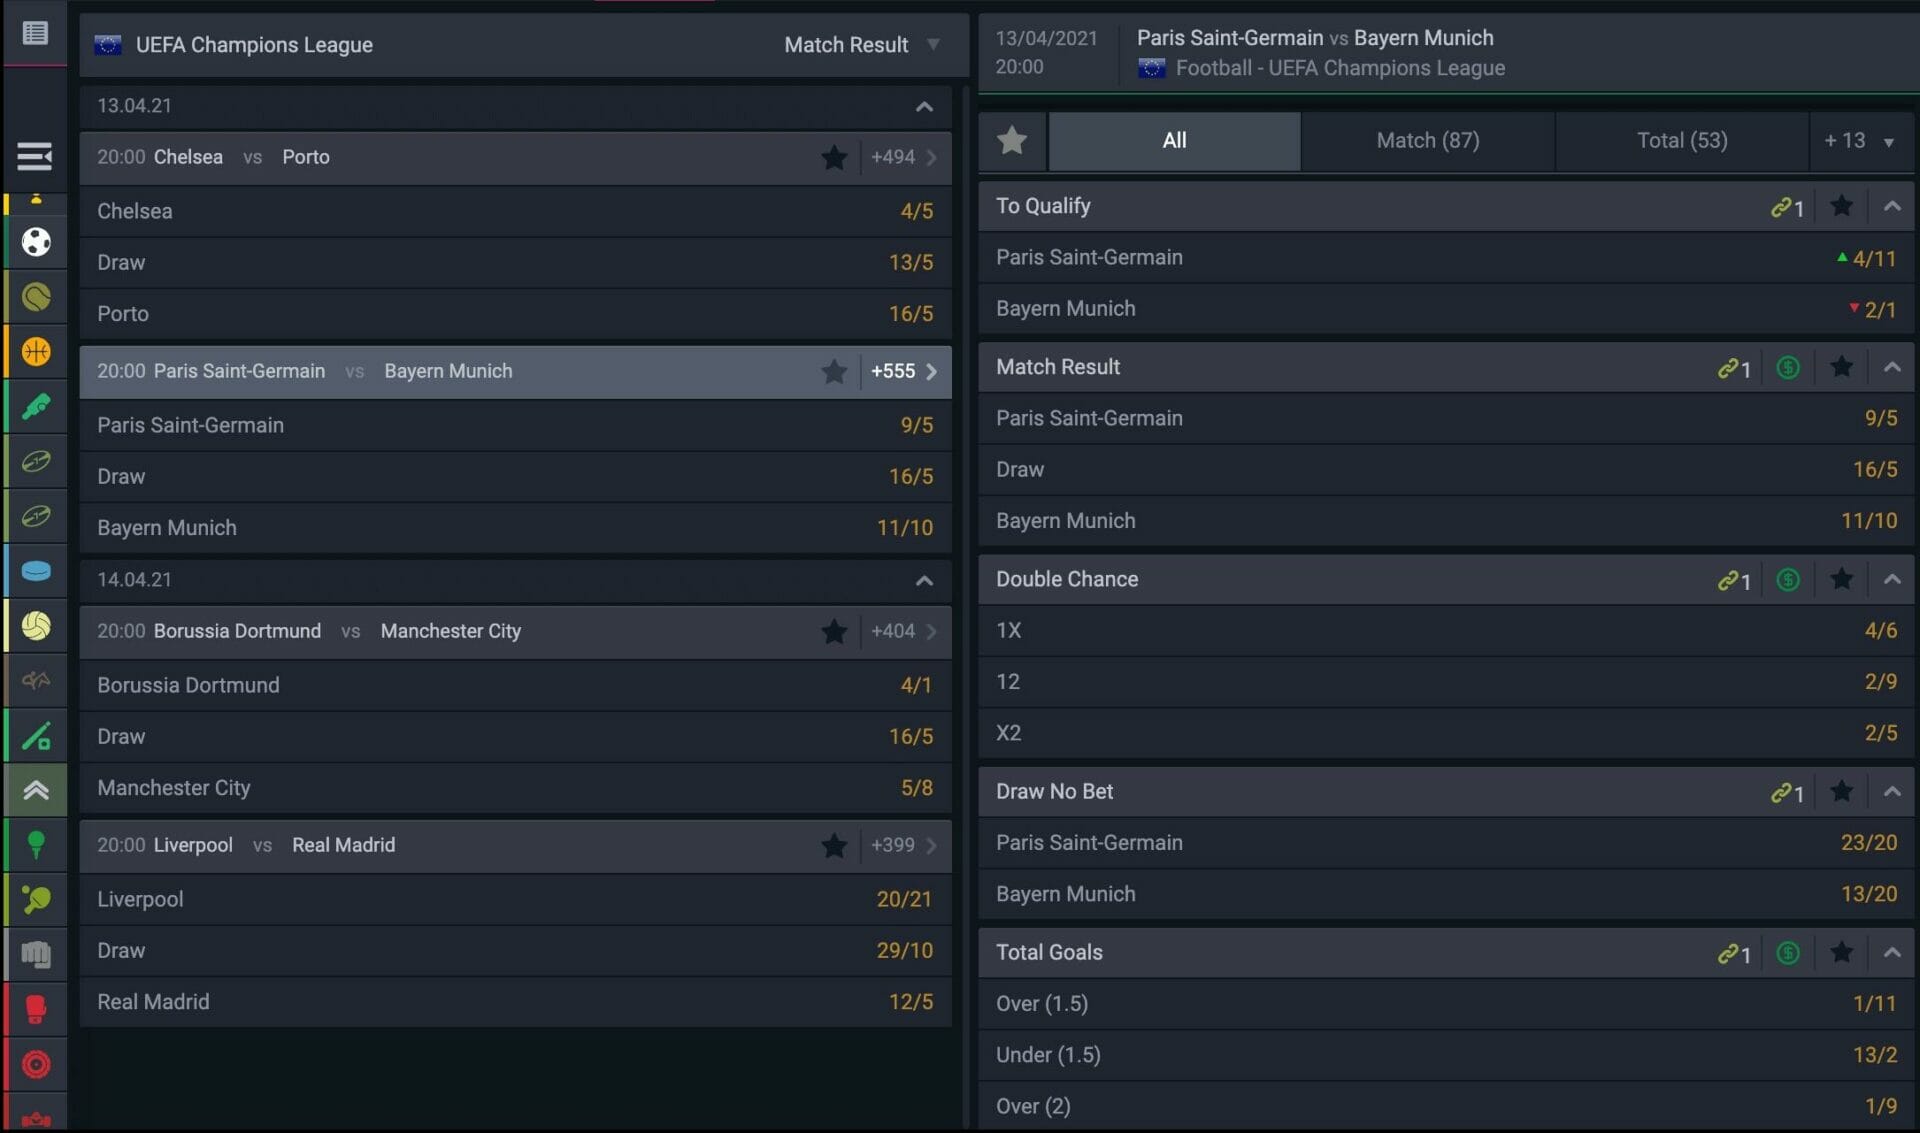The height and width of the screenshot is (1133, 1920).
Task: Star the Double Chance market
Action: (x=1841, y=578)
